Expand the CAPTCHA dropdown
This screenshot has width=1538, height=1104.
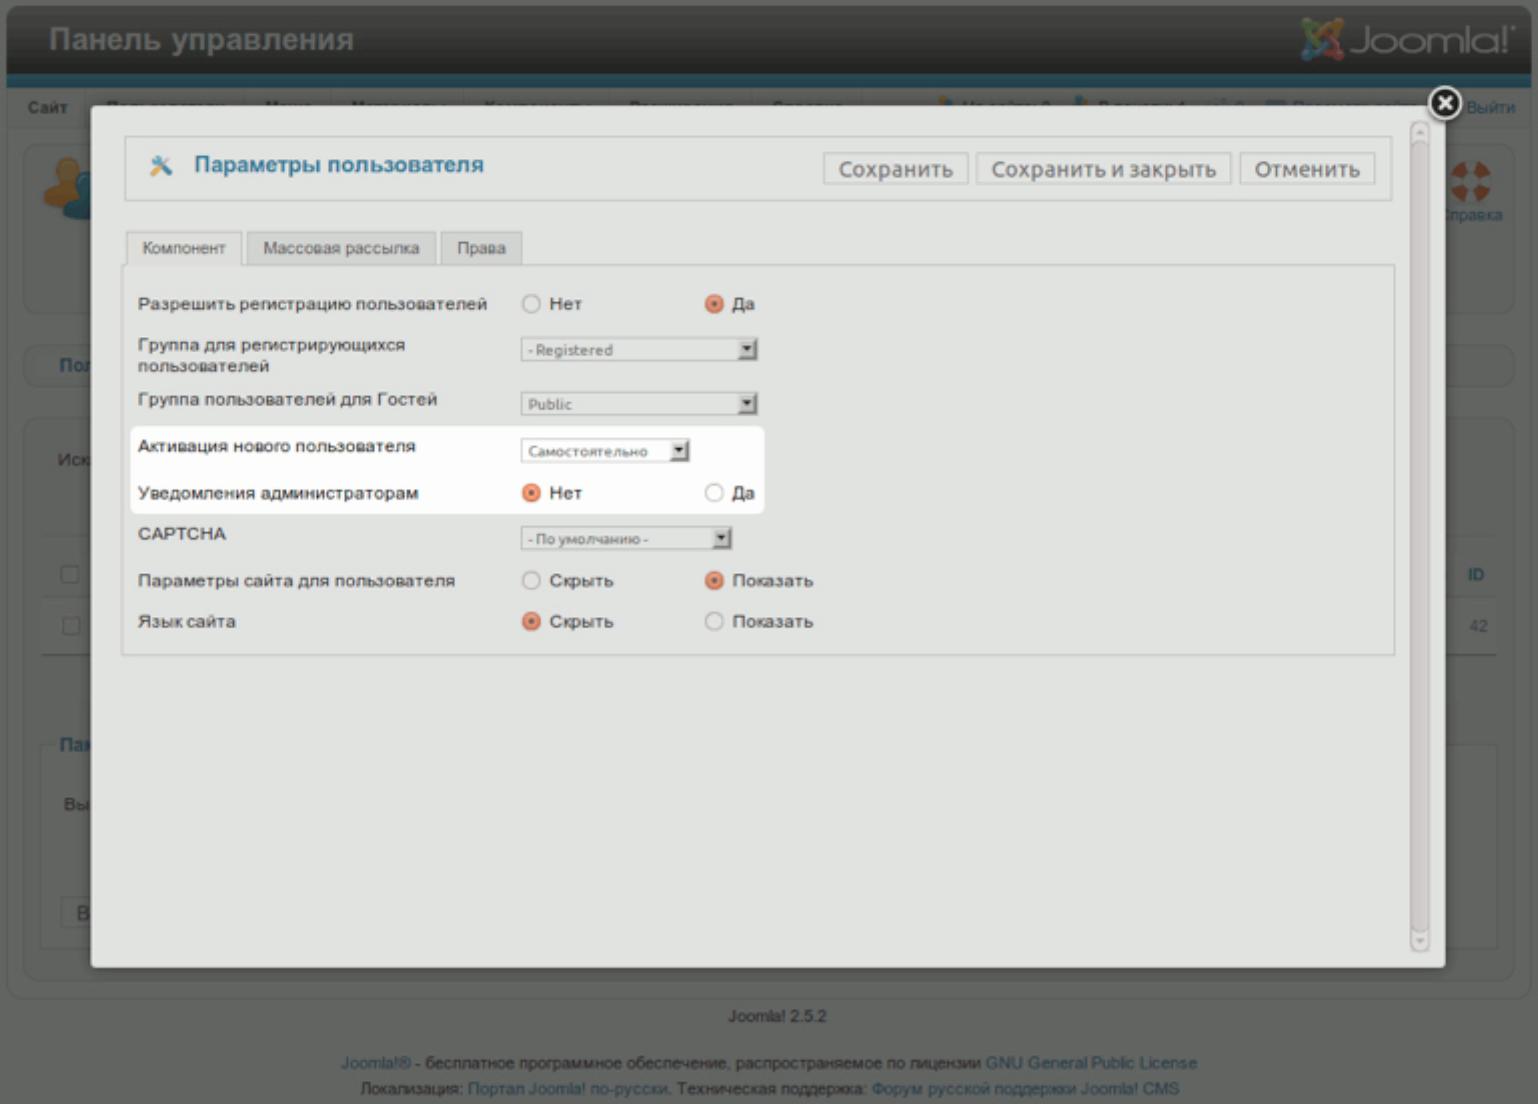[x=625, y=539]
